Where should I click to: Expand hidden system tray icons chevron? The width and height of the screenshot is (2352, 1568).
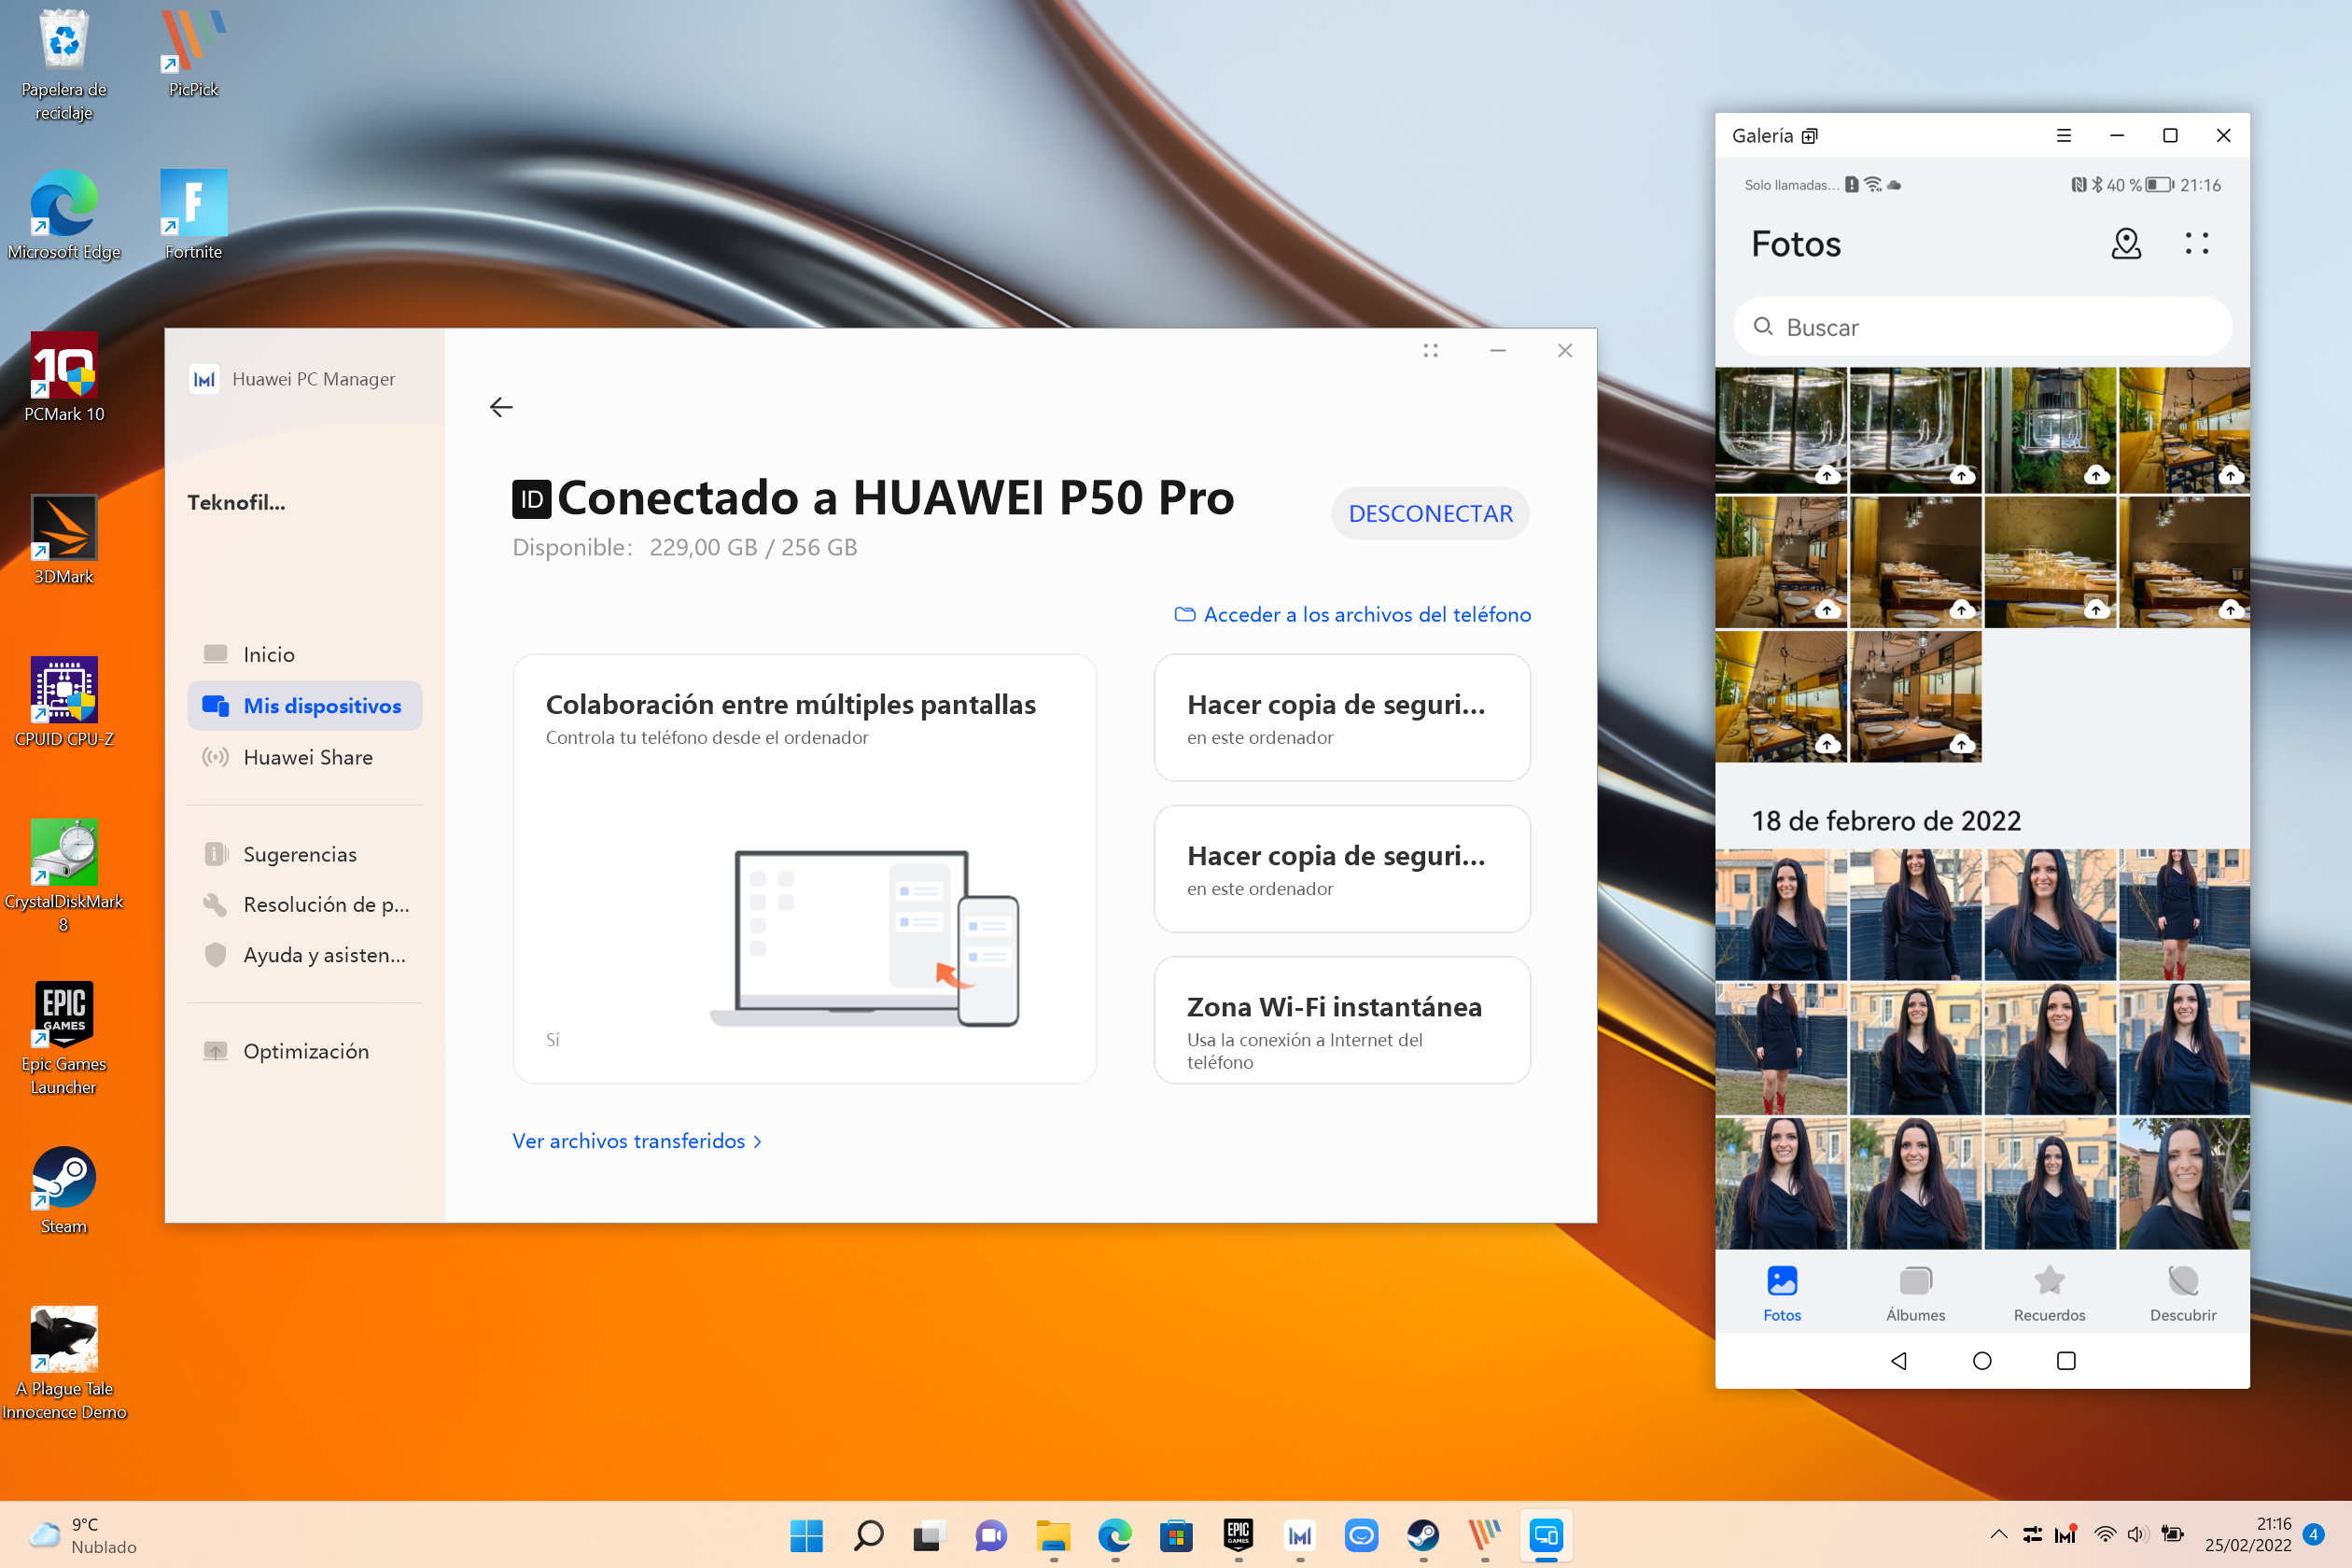pyautogui.click(x=1998, y=1534)
